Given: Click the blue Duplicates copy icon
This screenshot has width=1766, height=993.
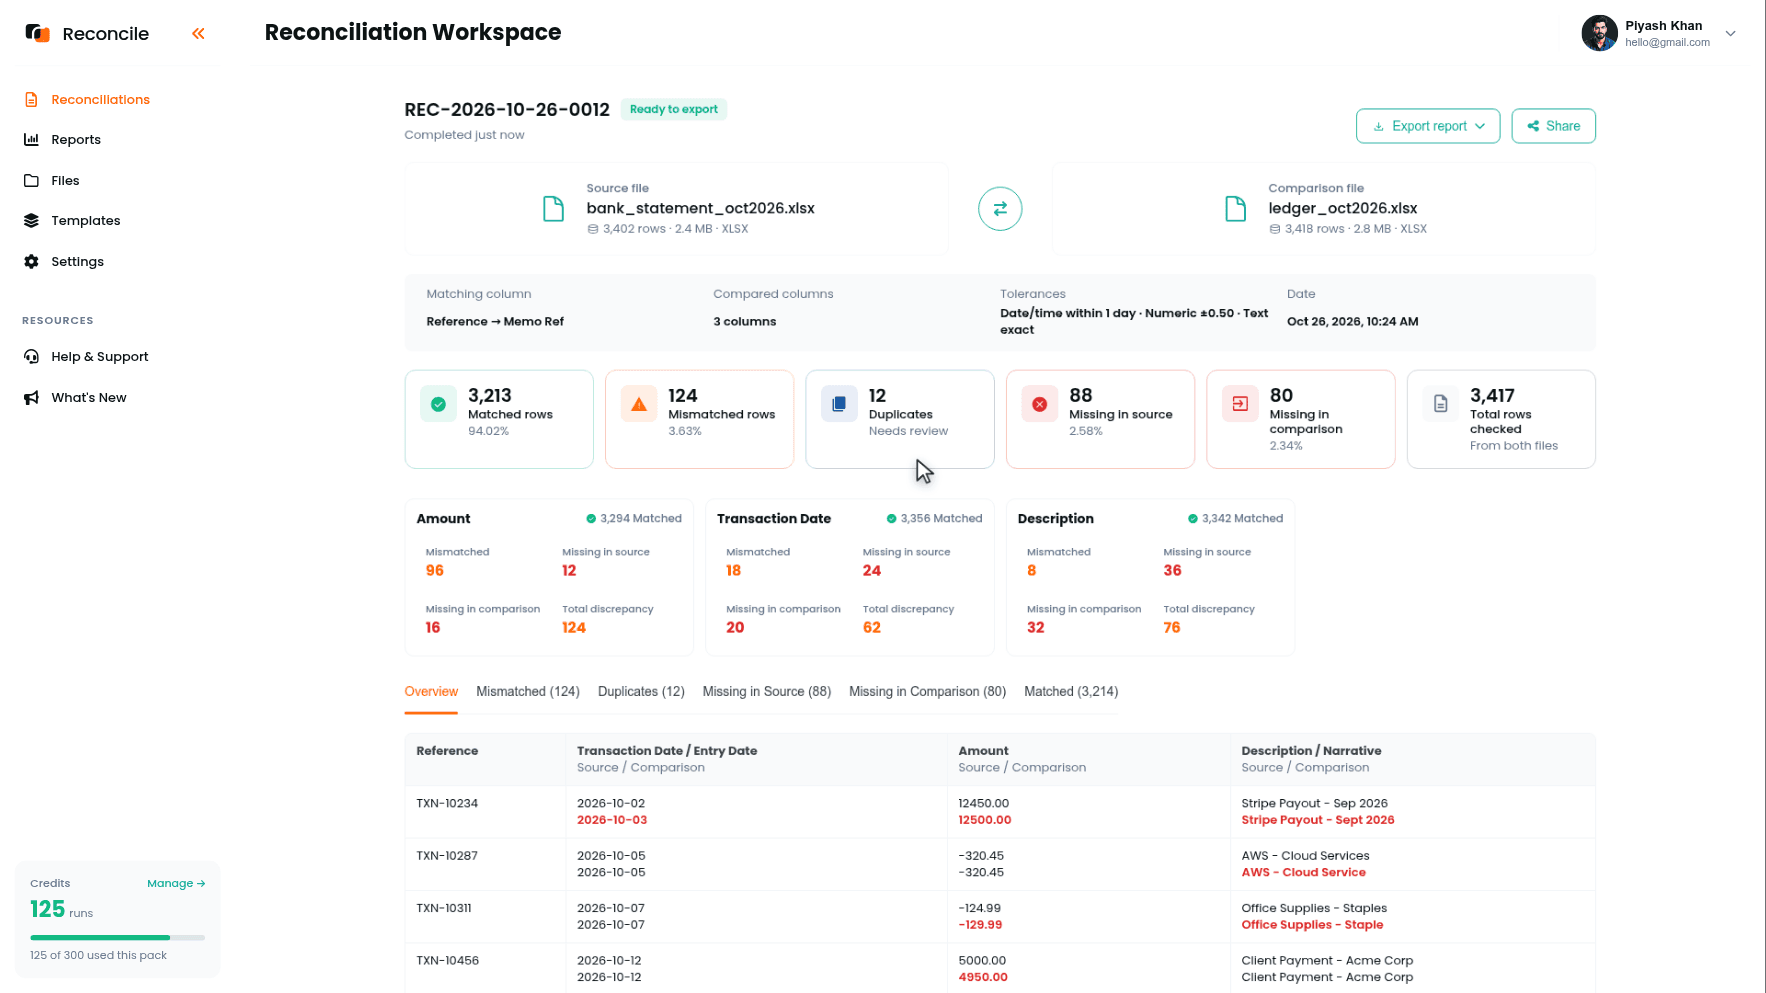Looking at the screenshot, I should coord(839,404).
